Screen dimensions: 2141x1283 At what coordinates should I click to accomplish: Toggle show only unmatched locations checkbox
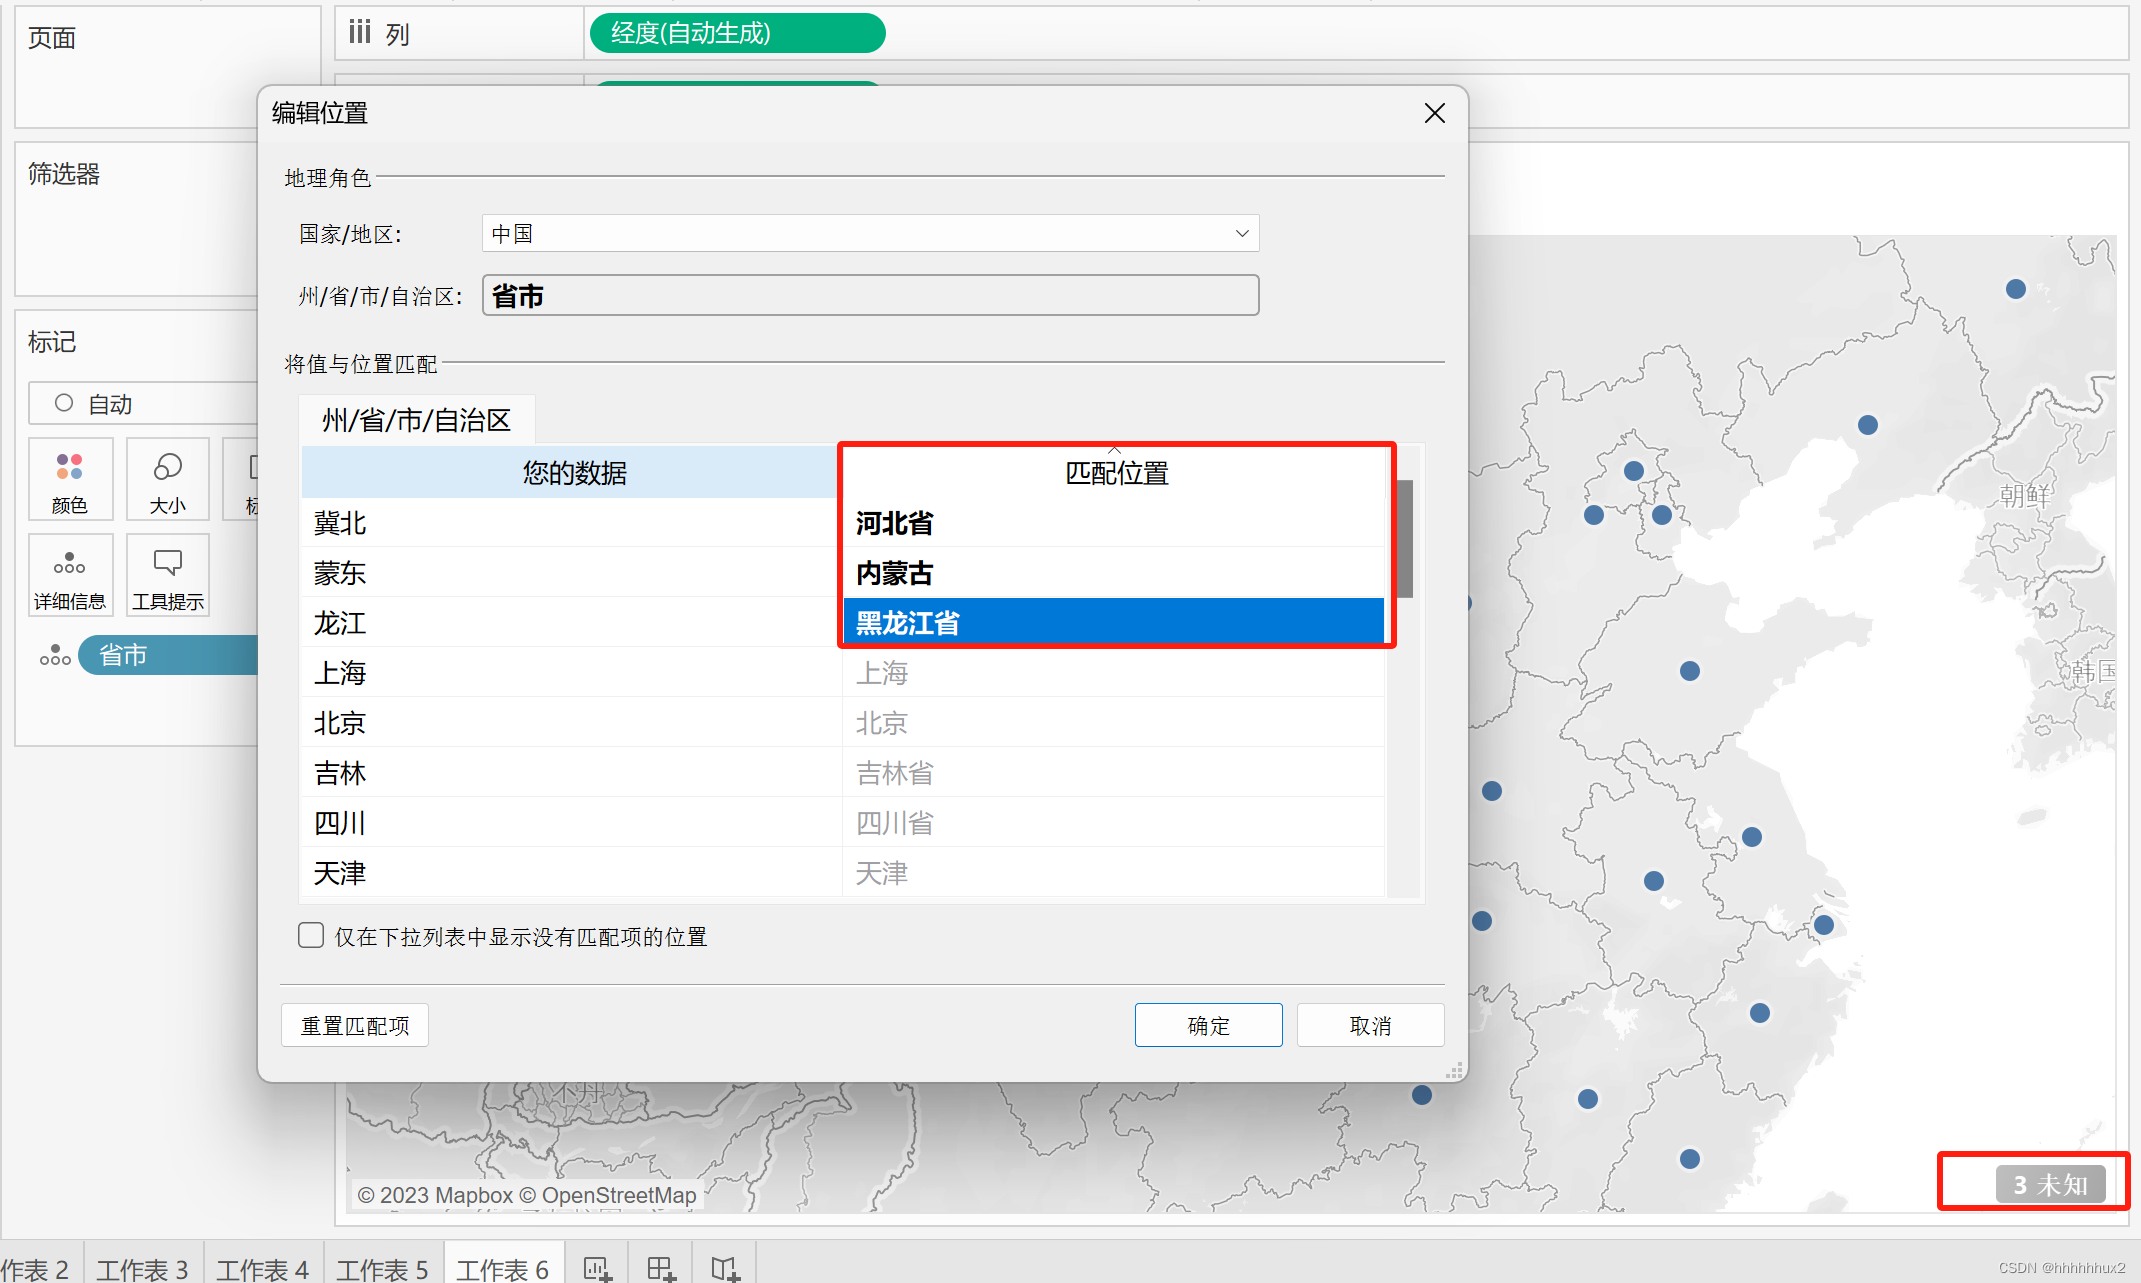click(311, 935)
